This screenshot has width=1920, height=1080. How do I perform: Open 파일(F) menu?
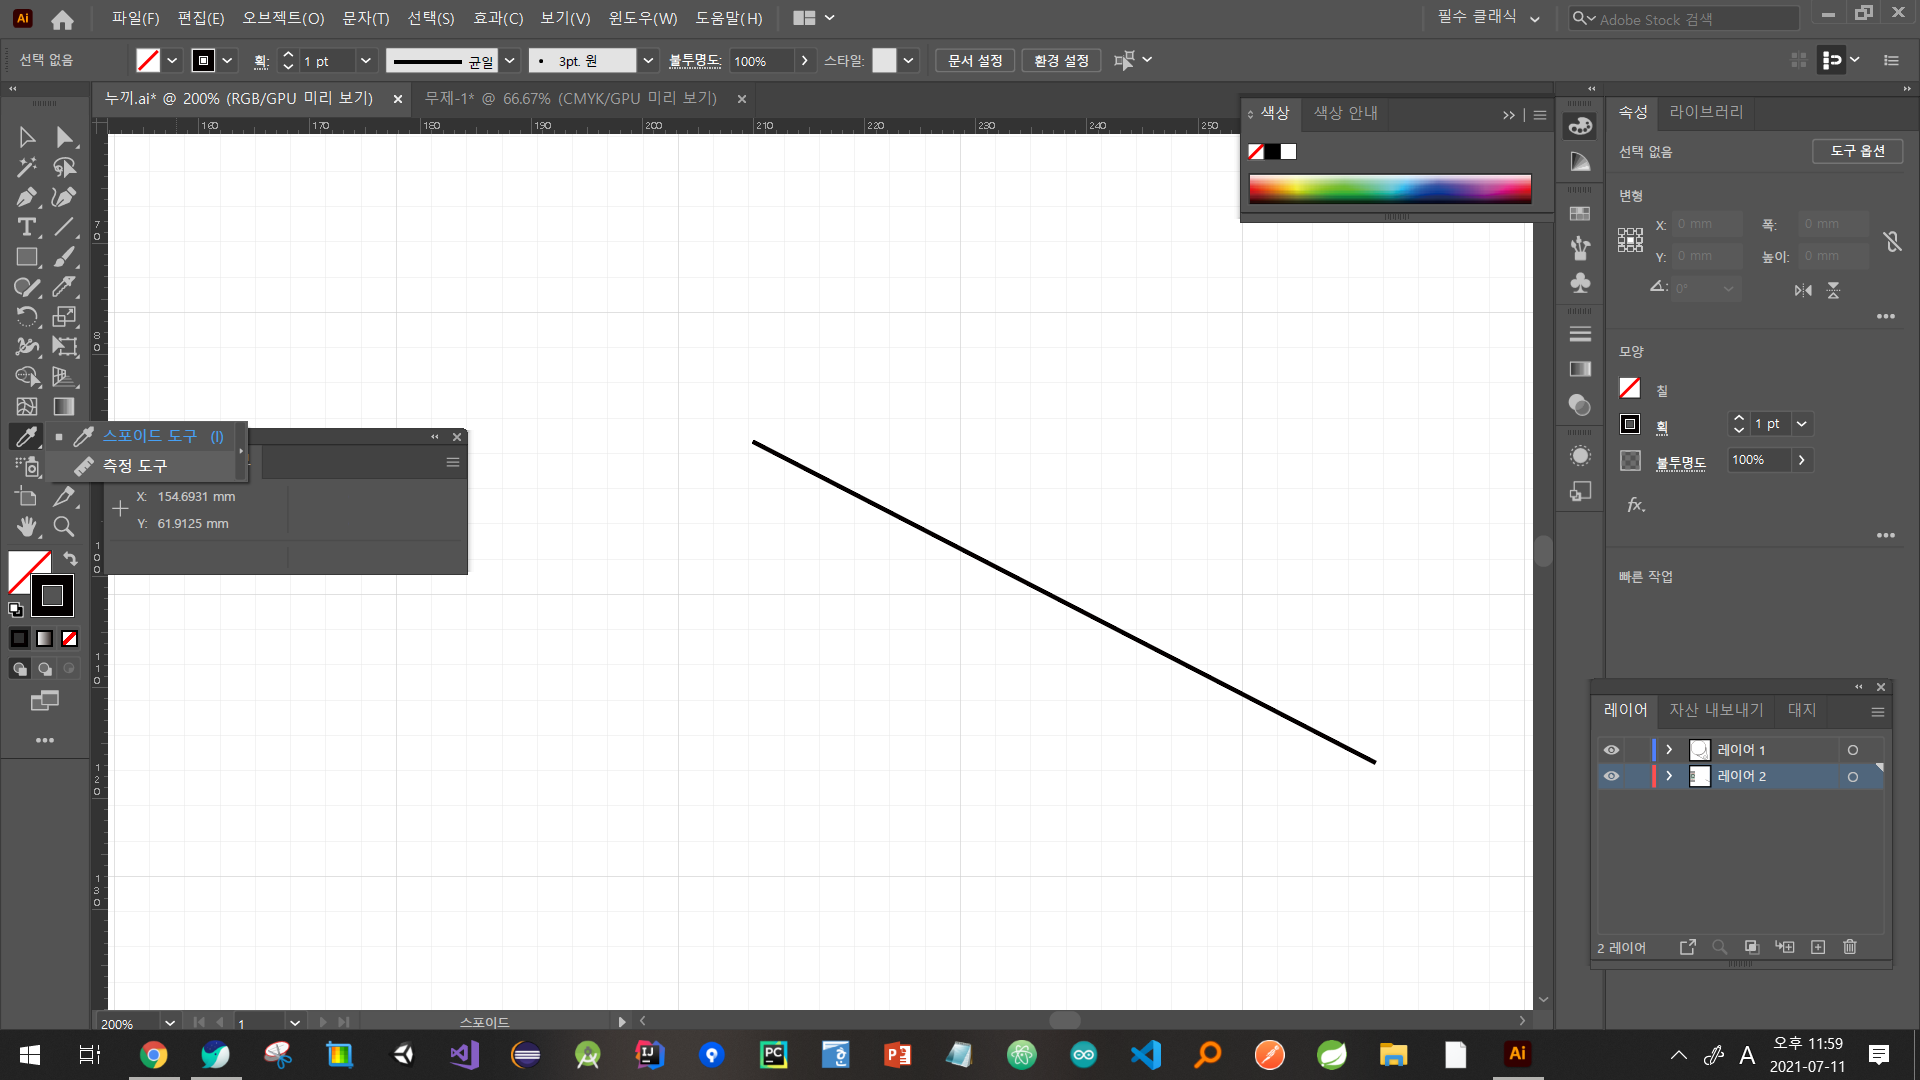(136, 18)
